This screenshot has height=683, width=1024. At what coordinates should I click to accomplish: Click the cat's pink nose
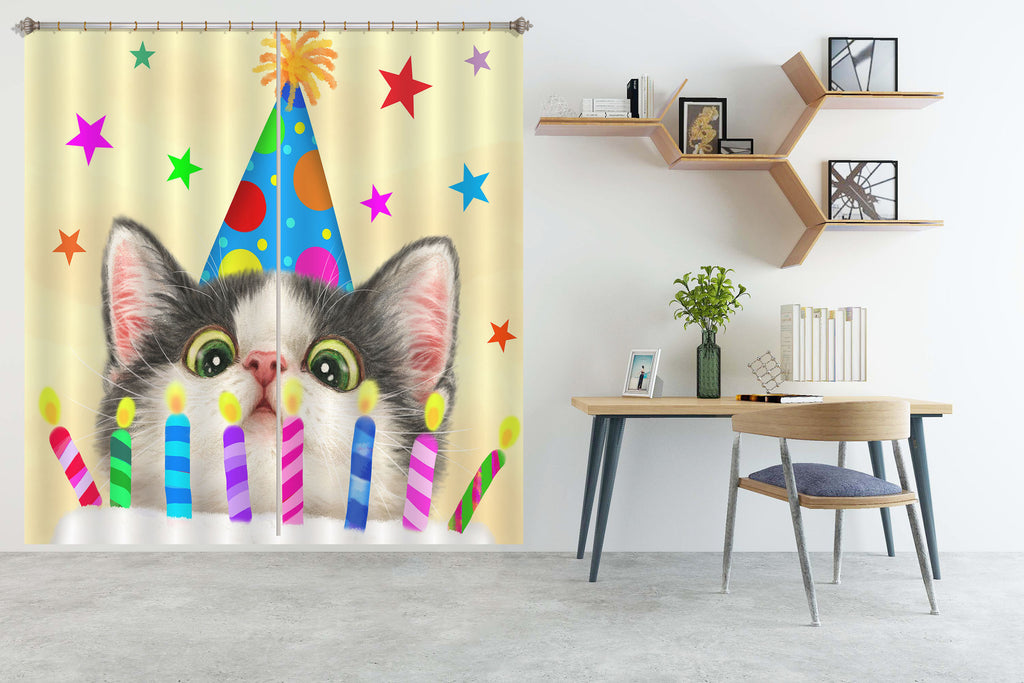(x=263, y=366)
